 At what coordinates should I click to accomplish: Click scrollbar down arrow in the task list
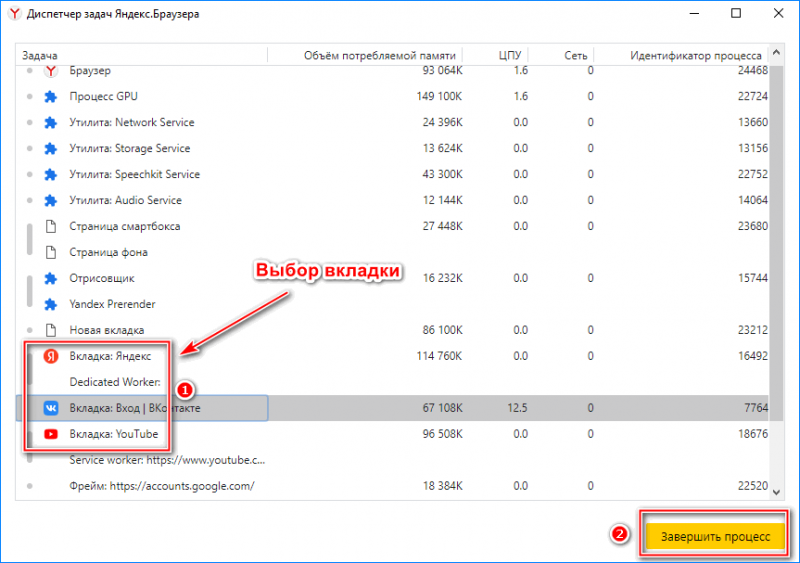tap(776, 492)
